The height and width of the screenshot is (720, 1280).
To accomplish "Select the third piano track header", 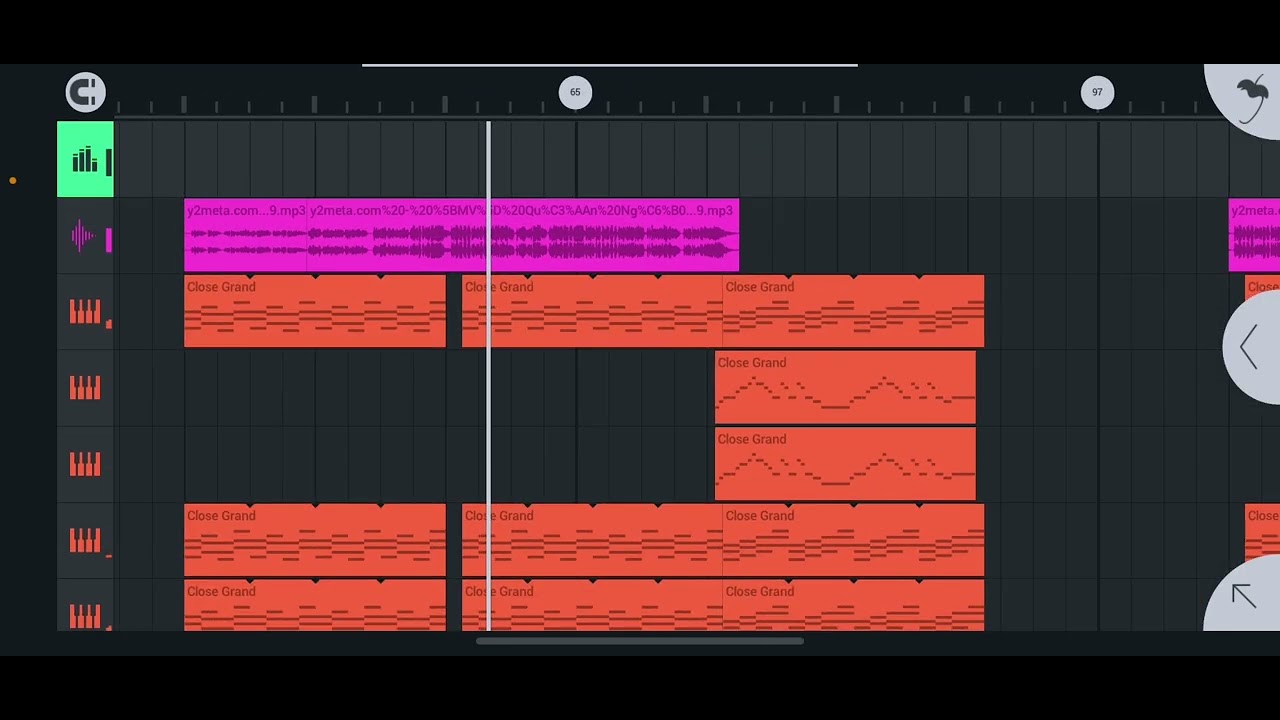I will 85,464.
